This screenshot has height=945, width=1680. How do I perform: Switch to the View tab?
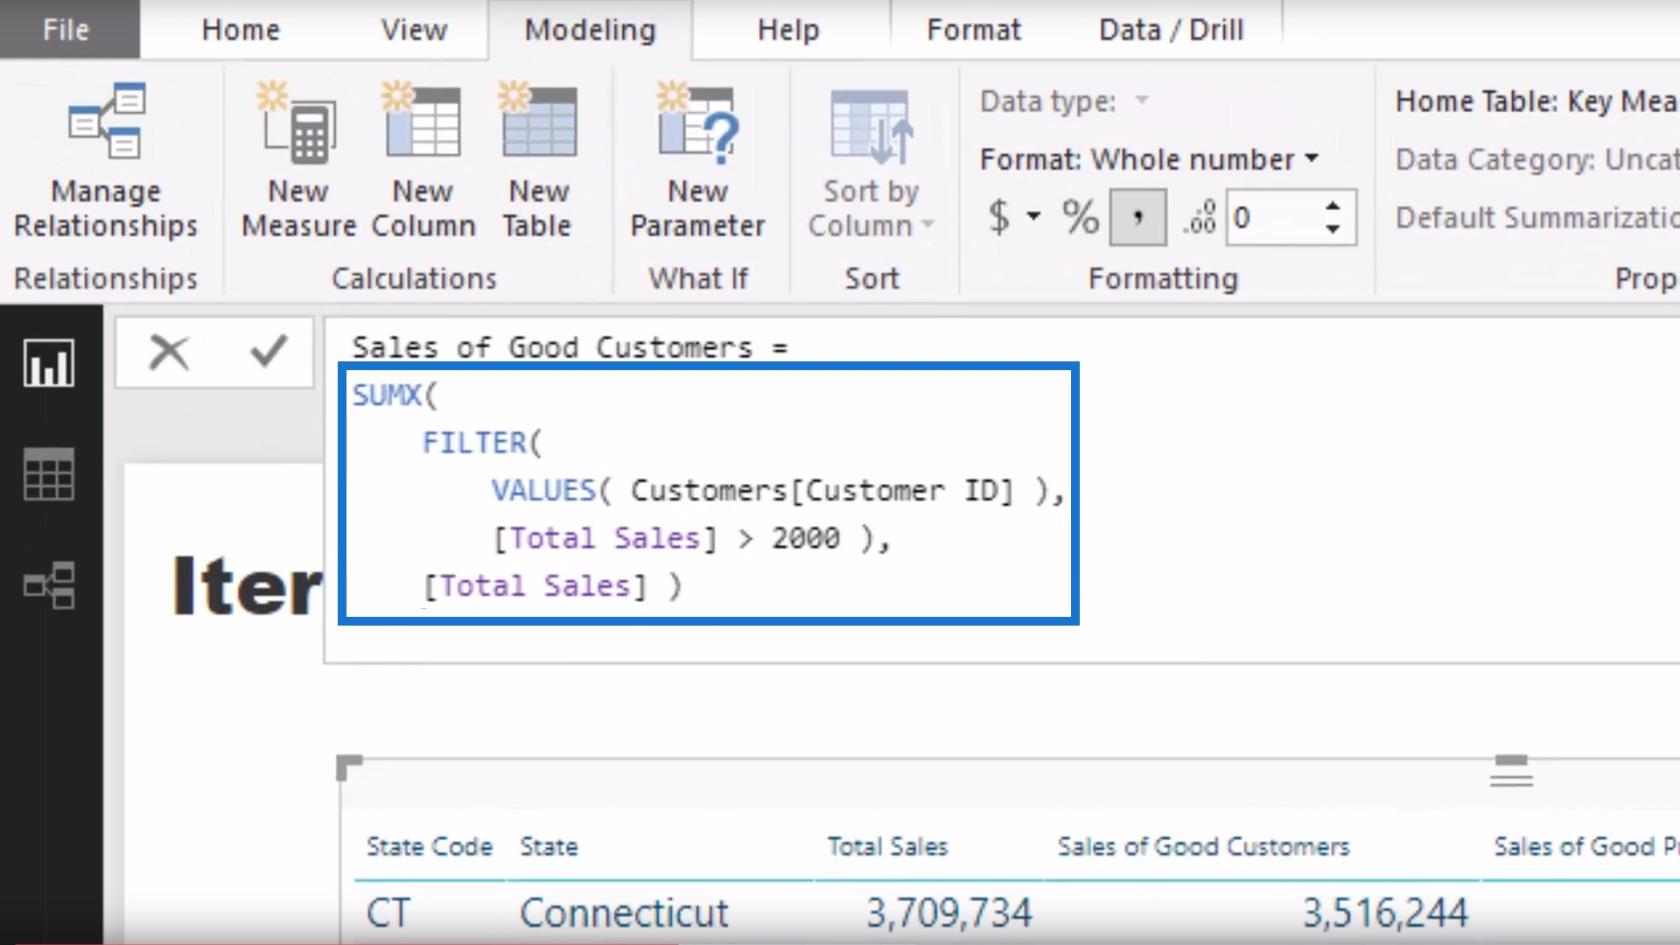pyautogui.click(x=413, y=30)
